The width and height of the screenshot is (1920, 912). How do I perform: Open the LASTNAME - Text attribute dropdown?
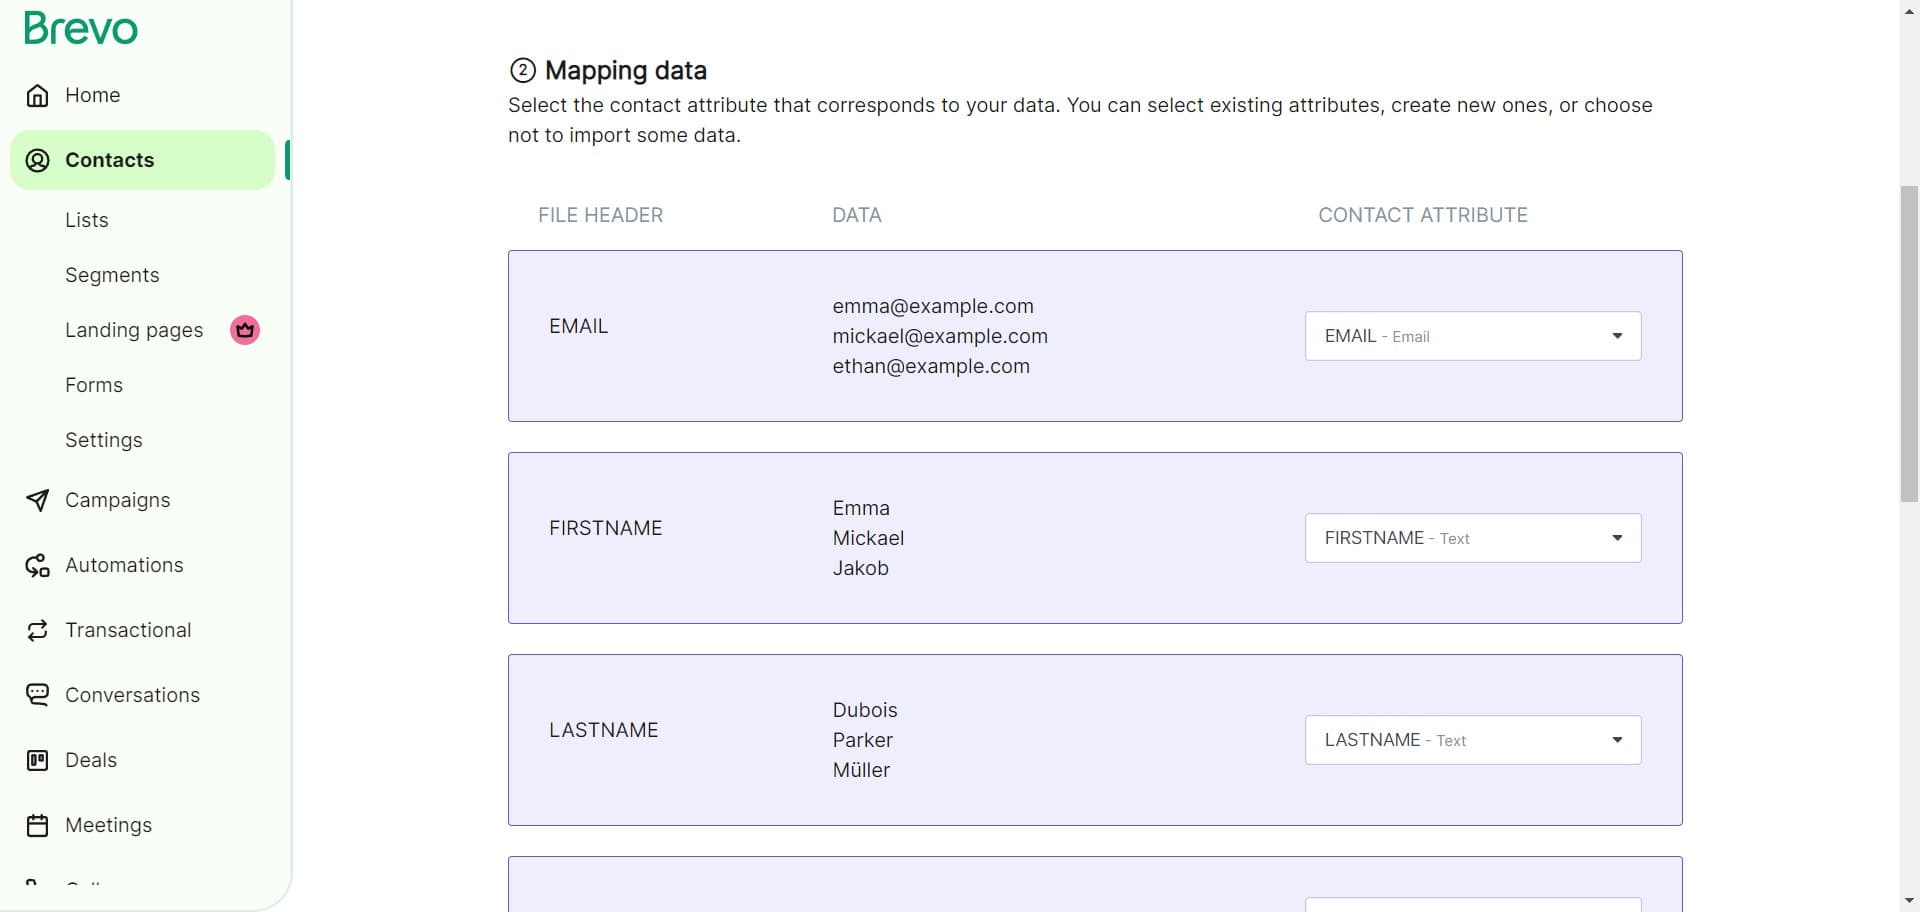click(1472, 739)
